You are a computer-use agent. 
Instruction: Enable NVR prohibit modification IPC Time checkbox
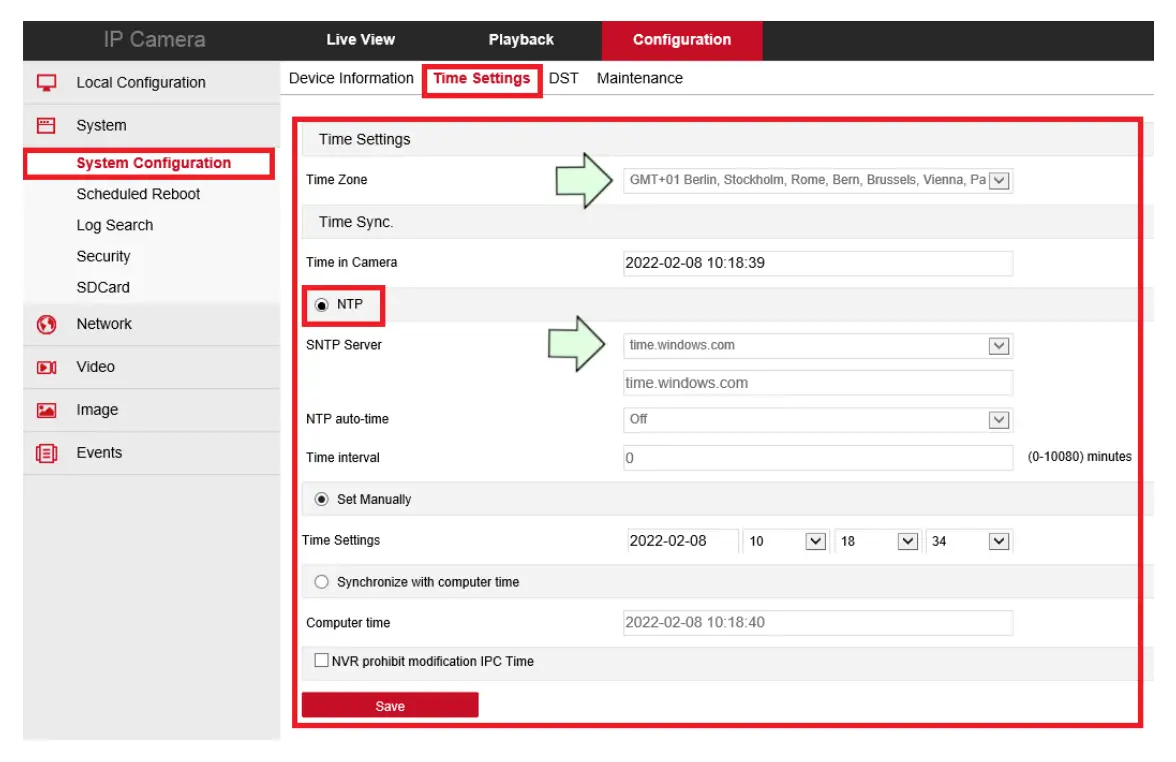click(322, 661)
